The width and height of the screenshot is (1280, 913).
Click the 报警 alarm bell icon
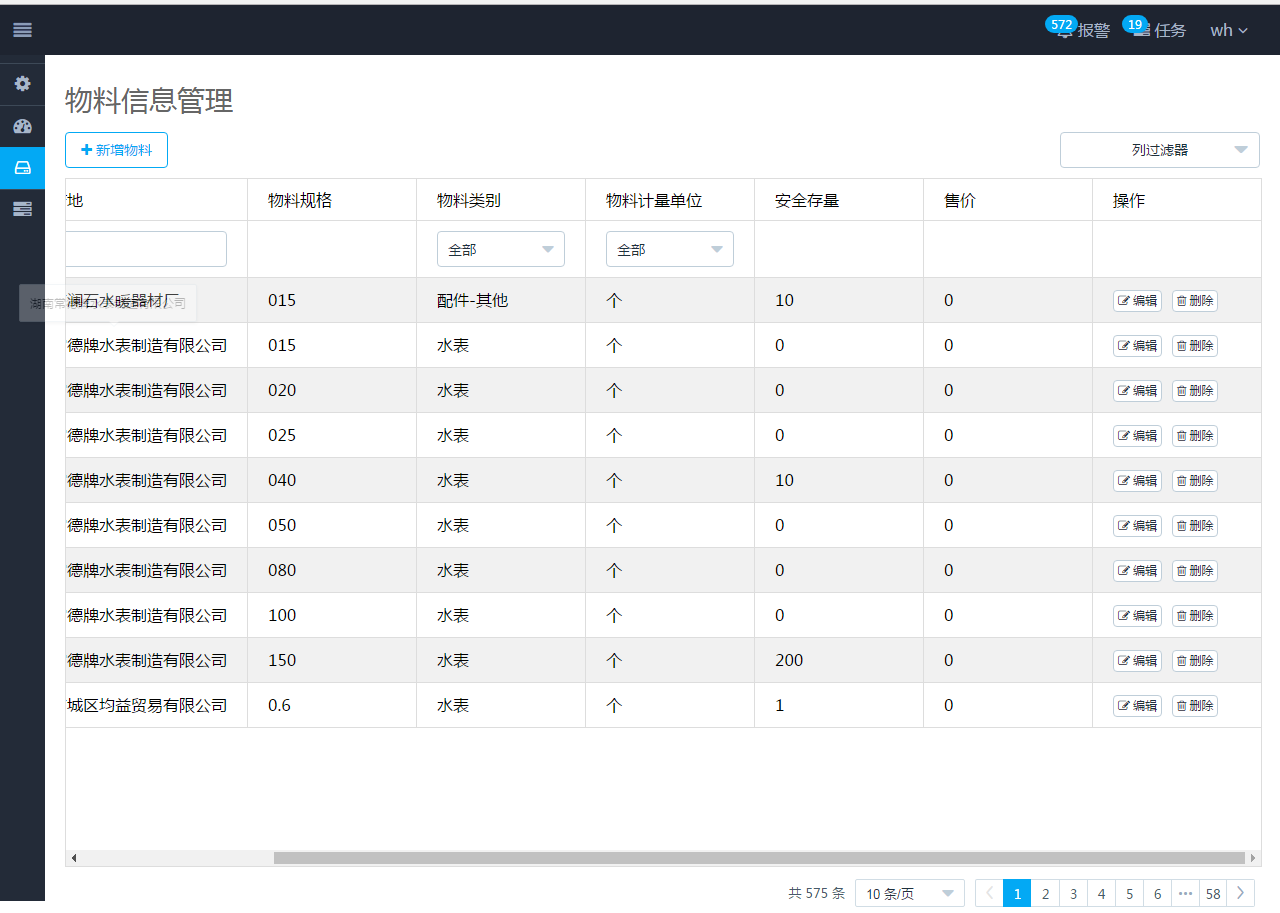click(1065, 31)
